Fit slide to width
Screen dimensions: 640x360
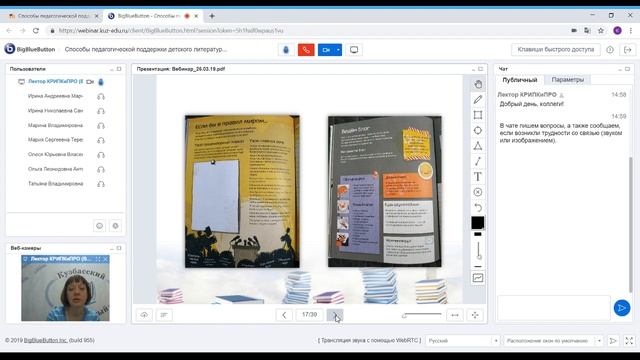click(455, 315)
